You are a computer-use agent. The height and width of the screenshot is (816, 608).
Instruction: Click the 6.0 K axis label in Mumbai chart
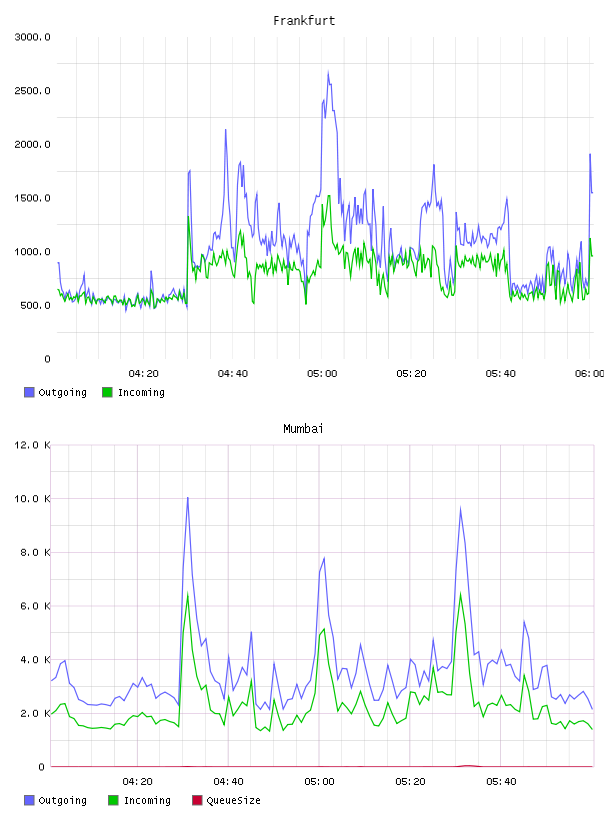(x=35, y=606)
